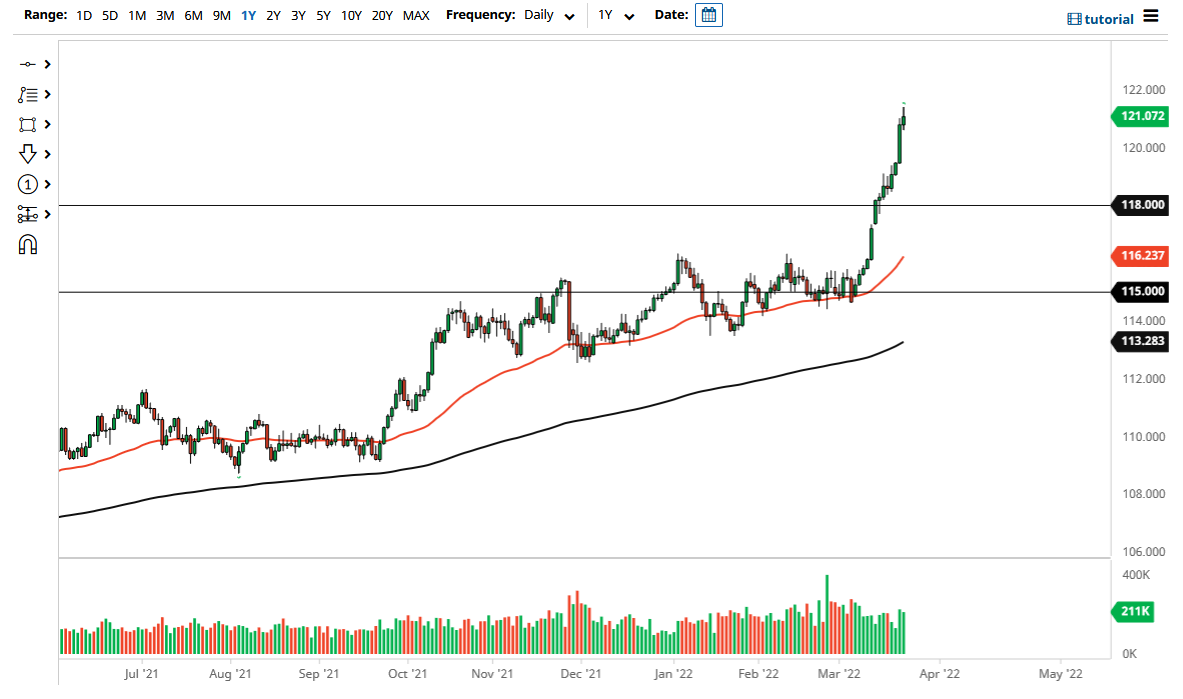Select the shape annotation tool
The width and height of the screenshot is (1183, 699).
pos(28,124)
